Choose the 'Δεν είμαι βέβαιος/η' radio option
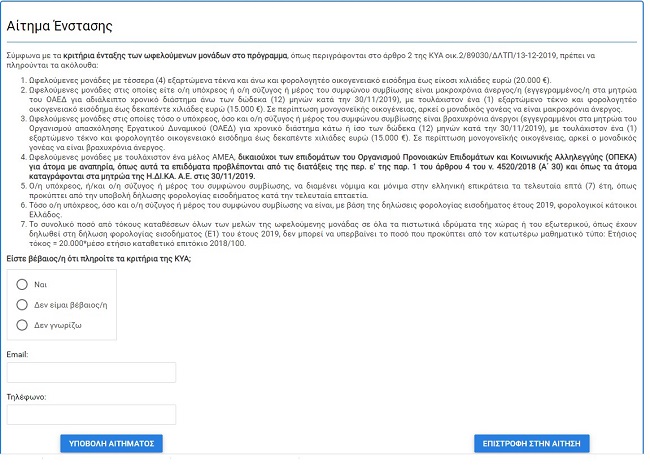This screenshot has width=650, height=474. [x=22, y=304]
